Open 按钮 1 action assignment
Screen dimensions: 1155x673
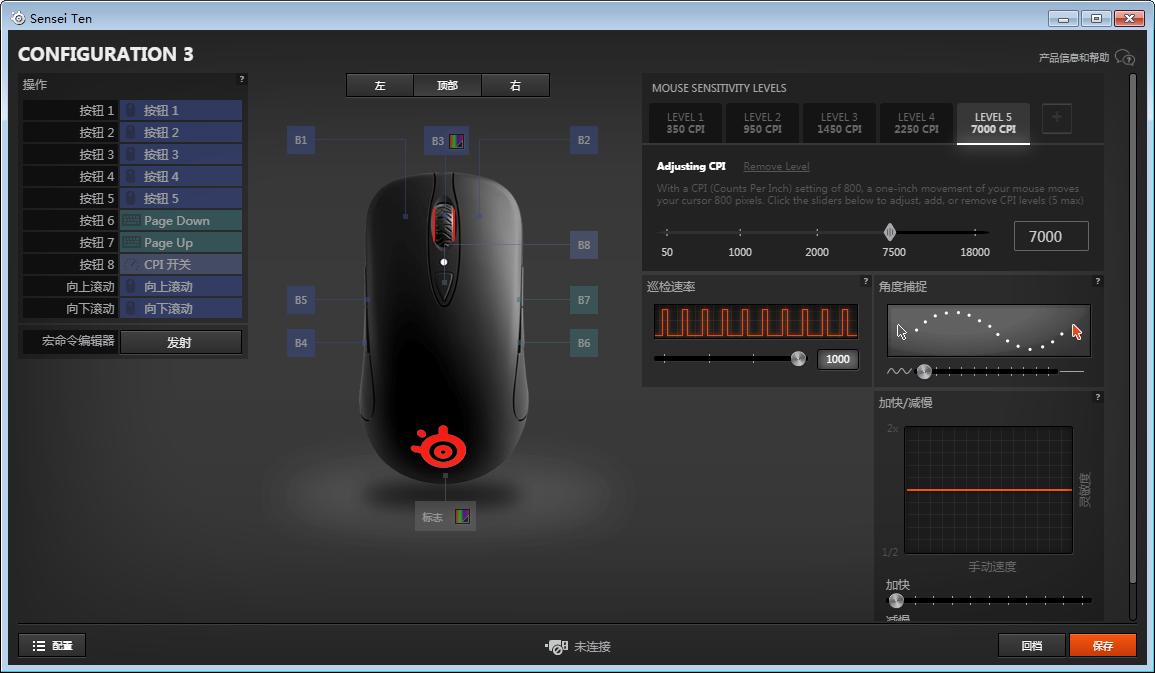click(x=180, y=110)
